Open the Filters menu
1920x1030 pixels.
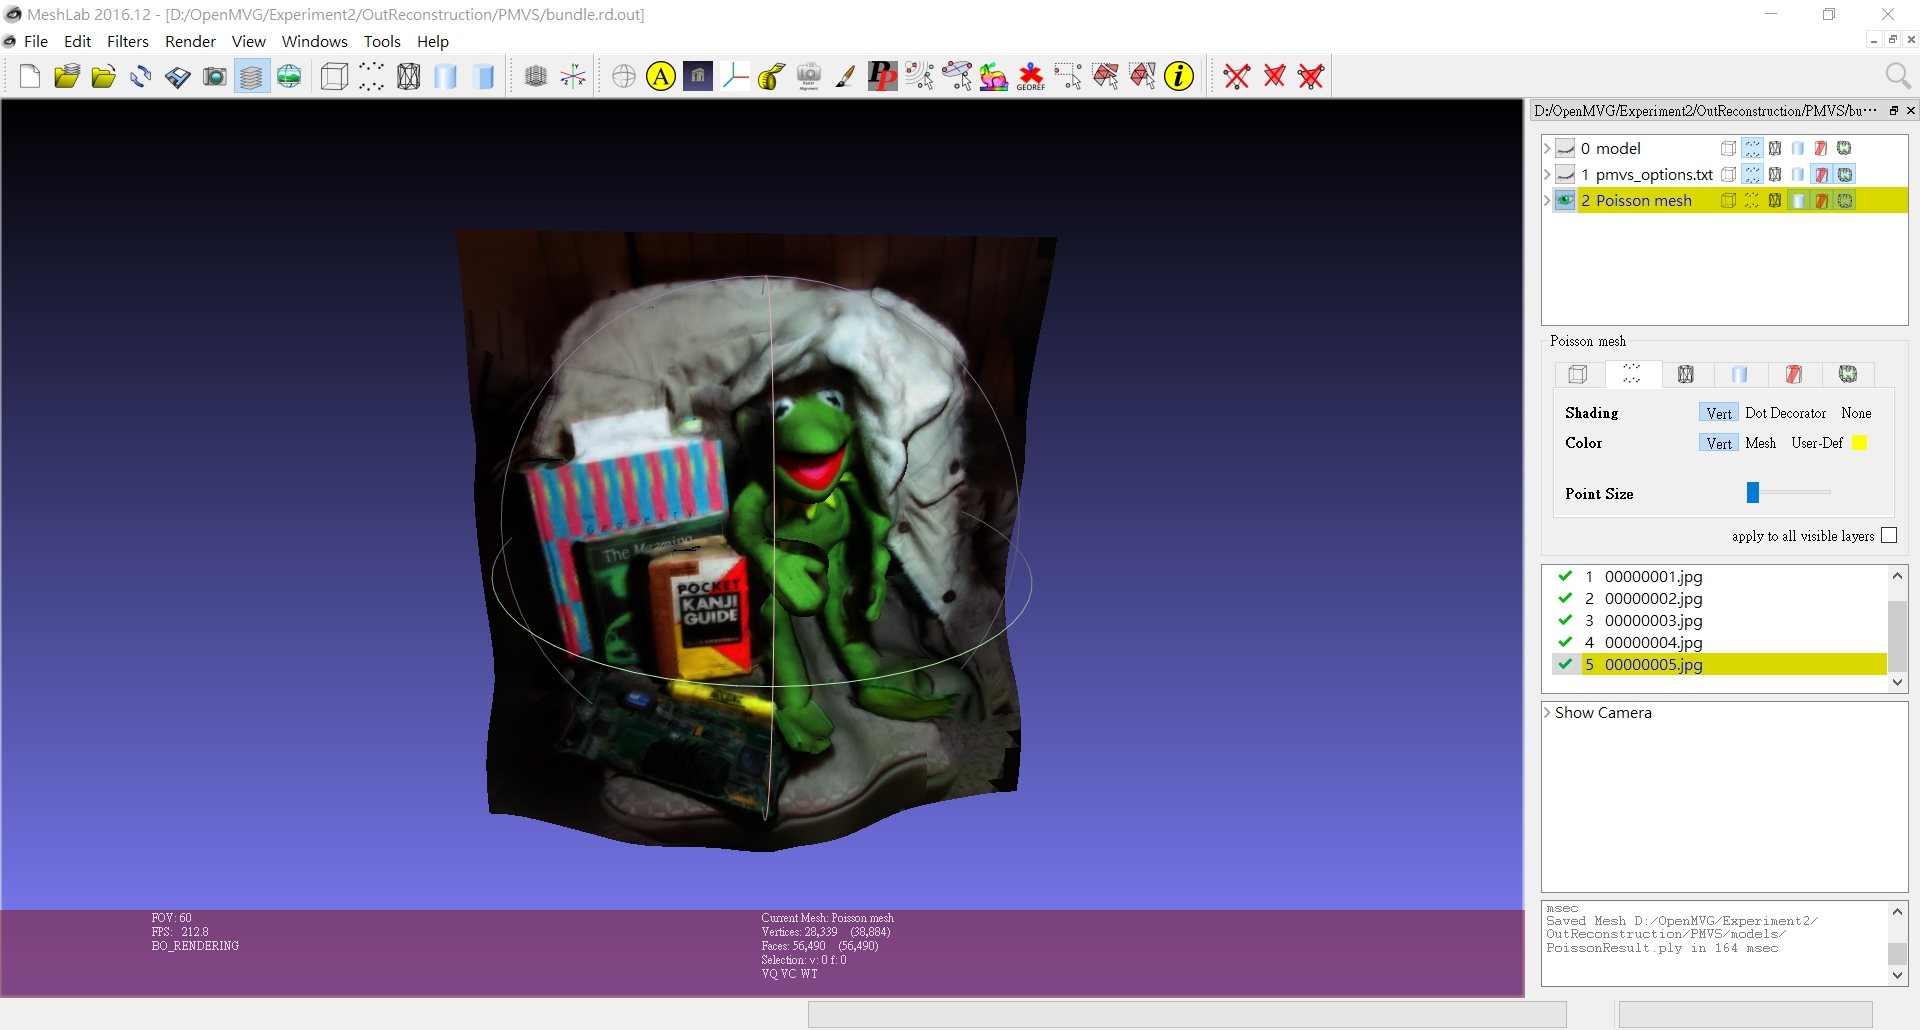tap(128, 41)
